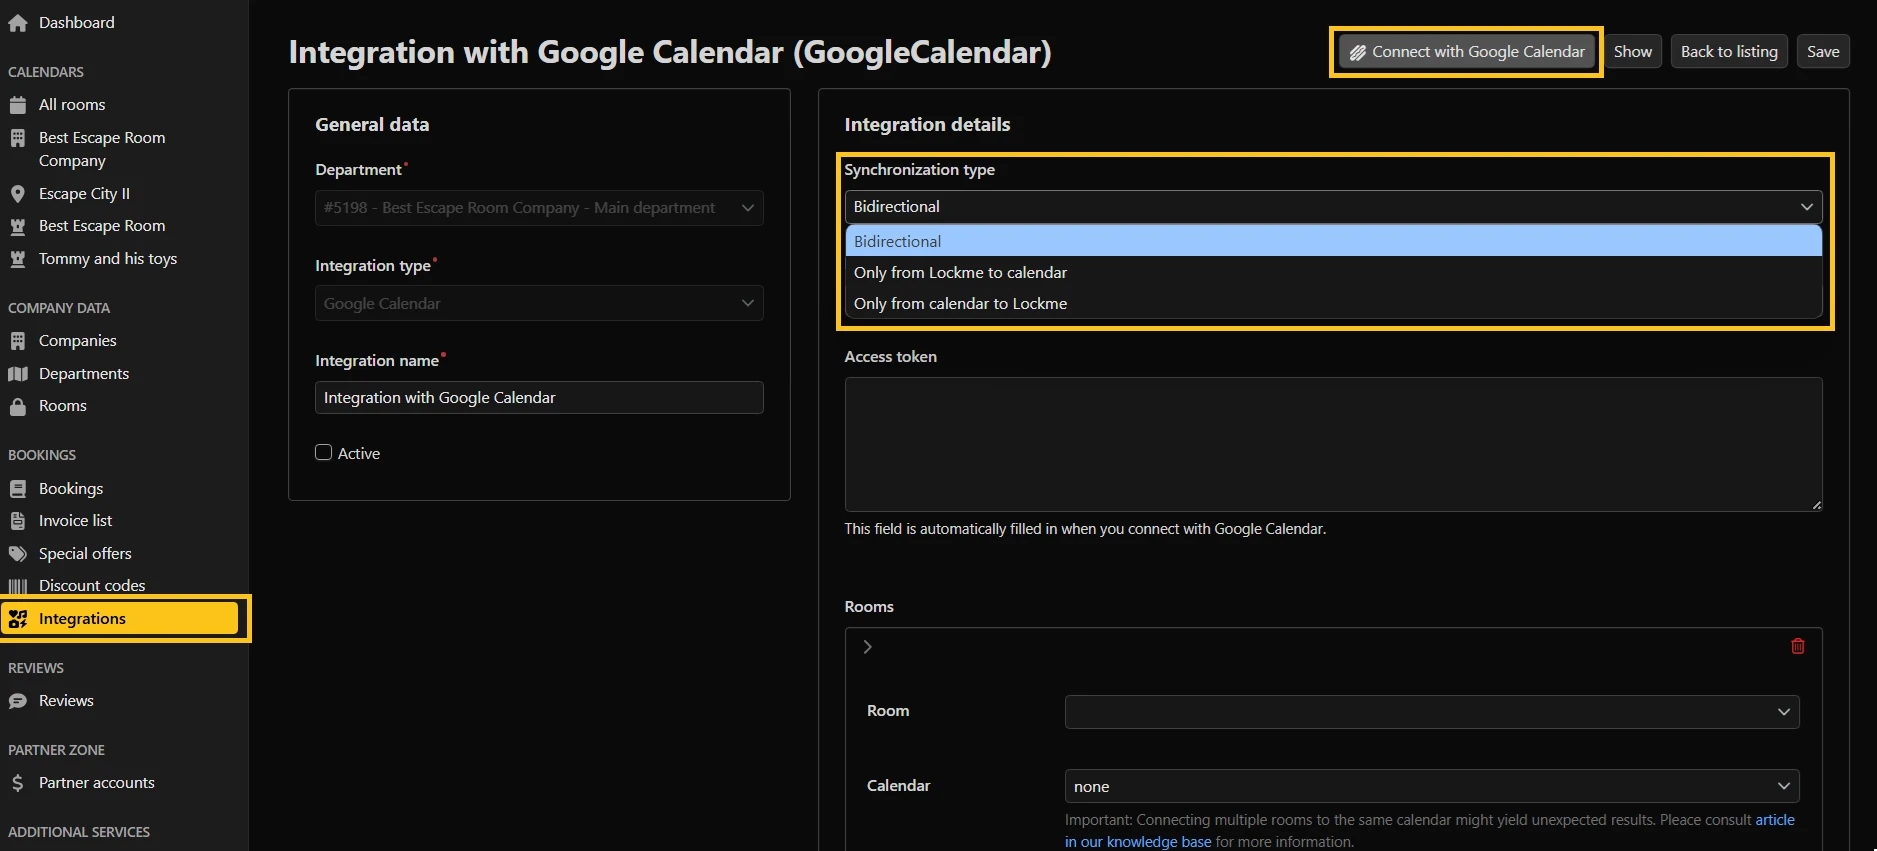The image size is (1877, 851).
Task: Click the Rooms padlock icon
Action: pos(17,406)
